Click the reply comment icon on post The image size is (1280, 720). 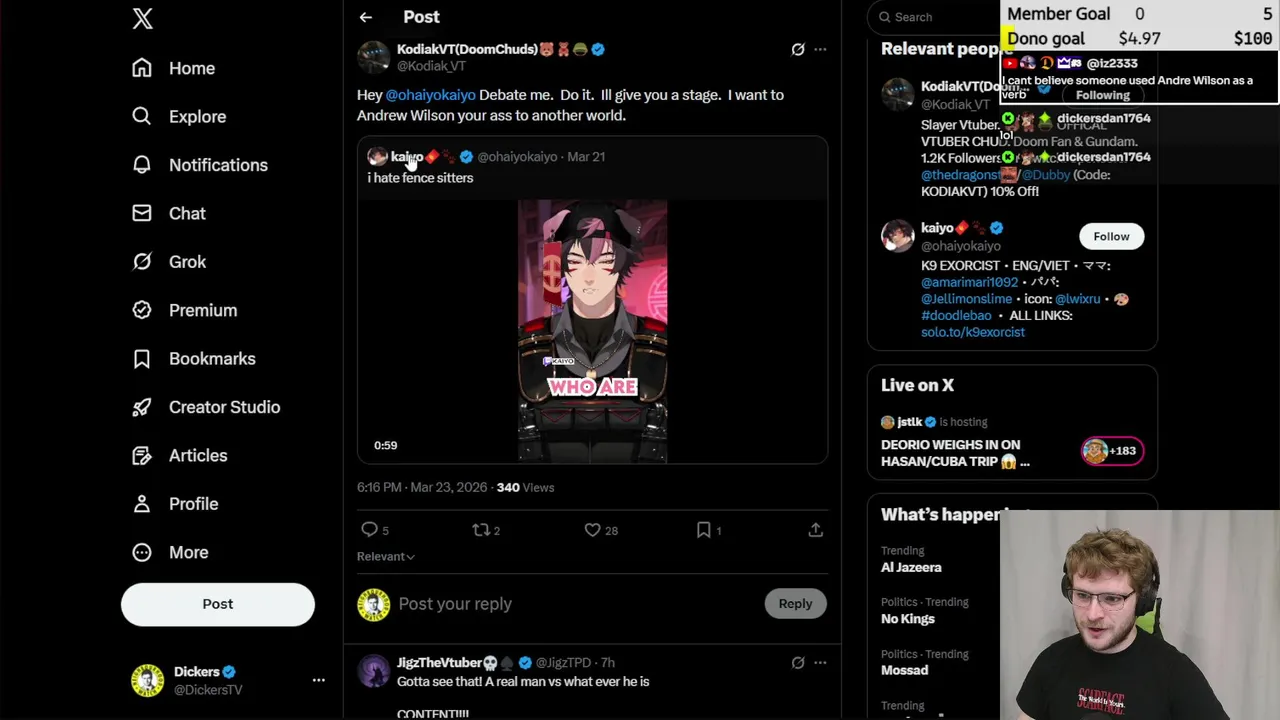pyautogui.click(x=370, y=530)
